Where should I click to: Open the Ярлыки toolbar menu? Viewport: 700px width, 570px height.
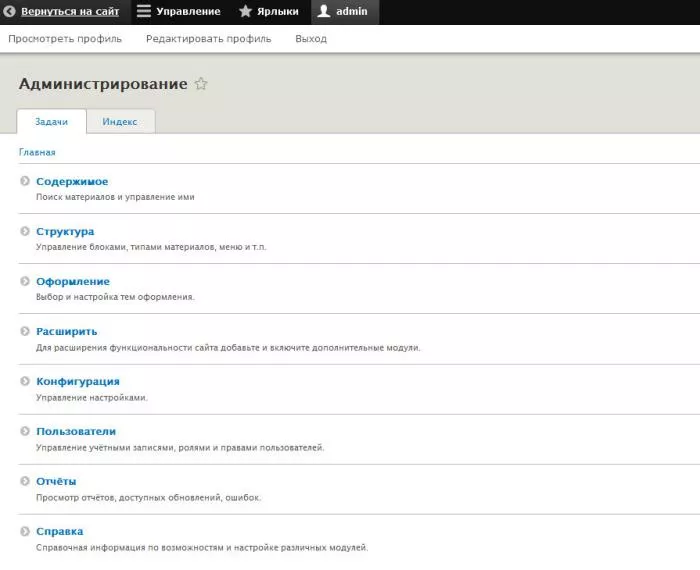[x=278, y=12]
